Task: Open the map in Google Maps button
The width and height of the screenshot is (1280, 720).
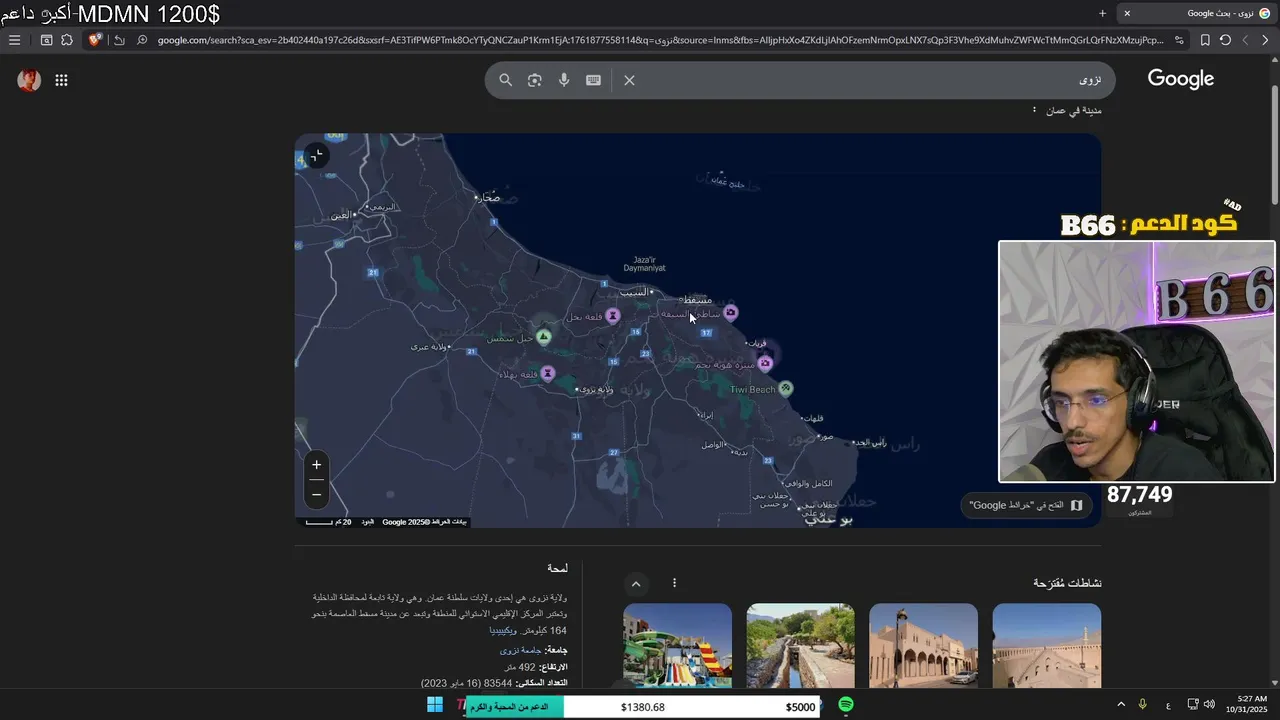Action: point(1027,505)
